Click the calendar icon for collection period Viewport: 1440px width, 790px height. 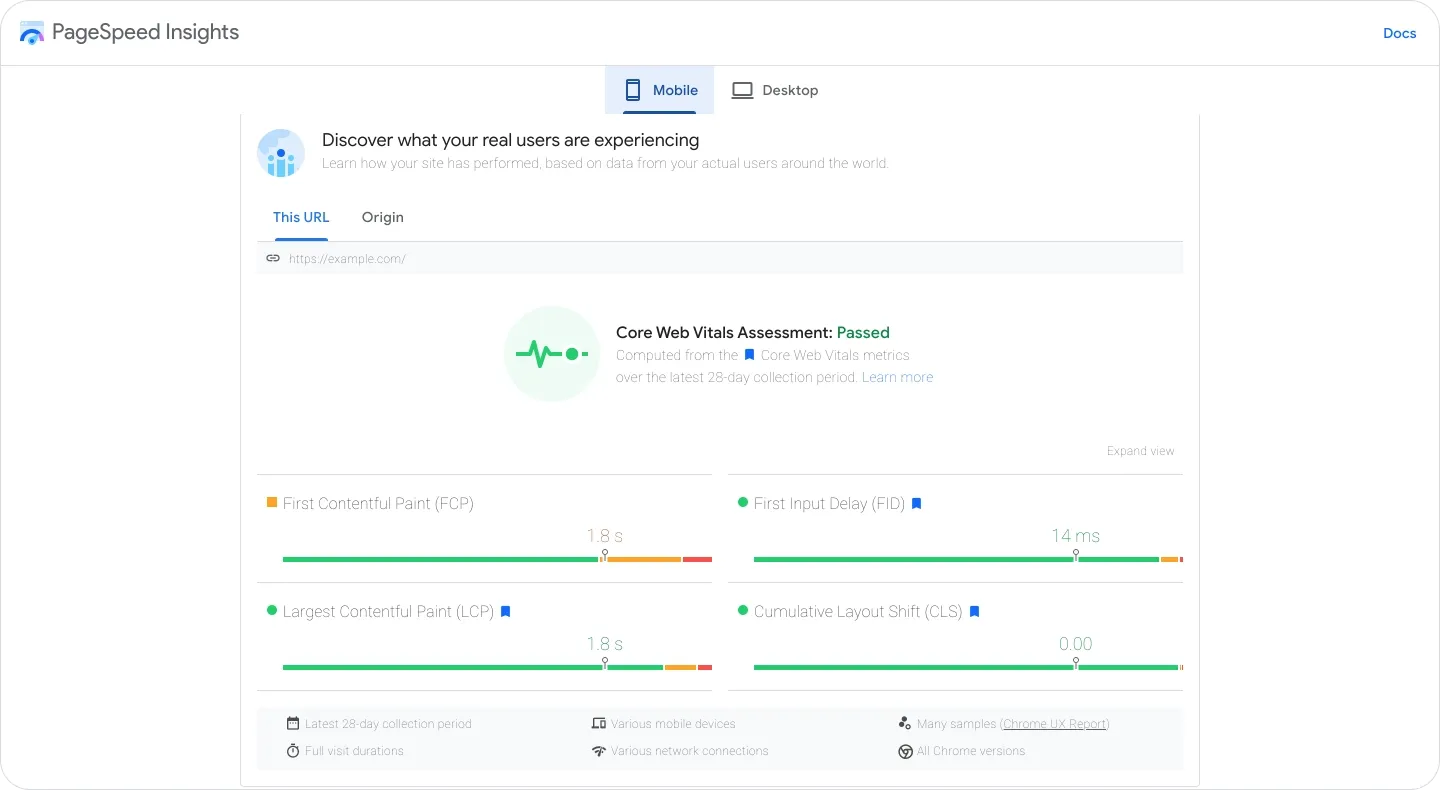coord(293,723)
